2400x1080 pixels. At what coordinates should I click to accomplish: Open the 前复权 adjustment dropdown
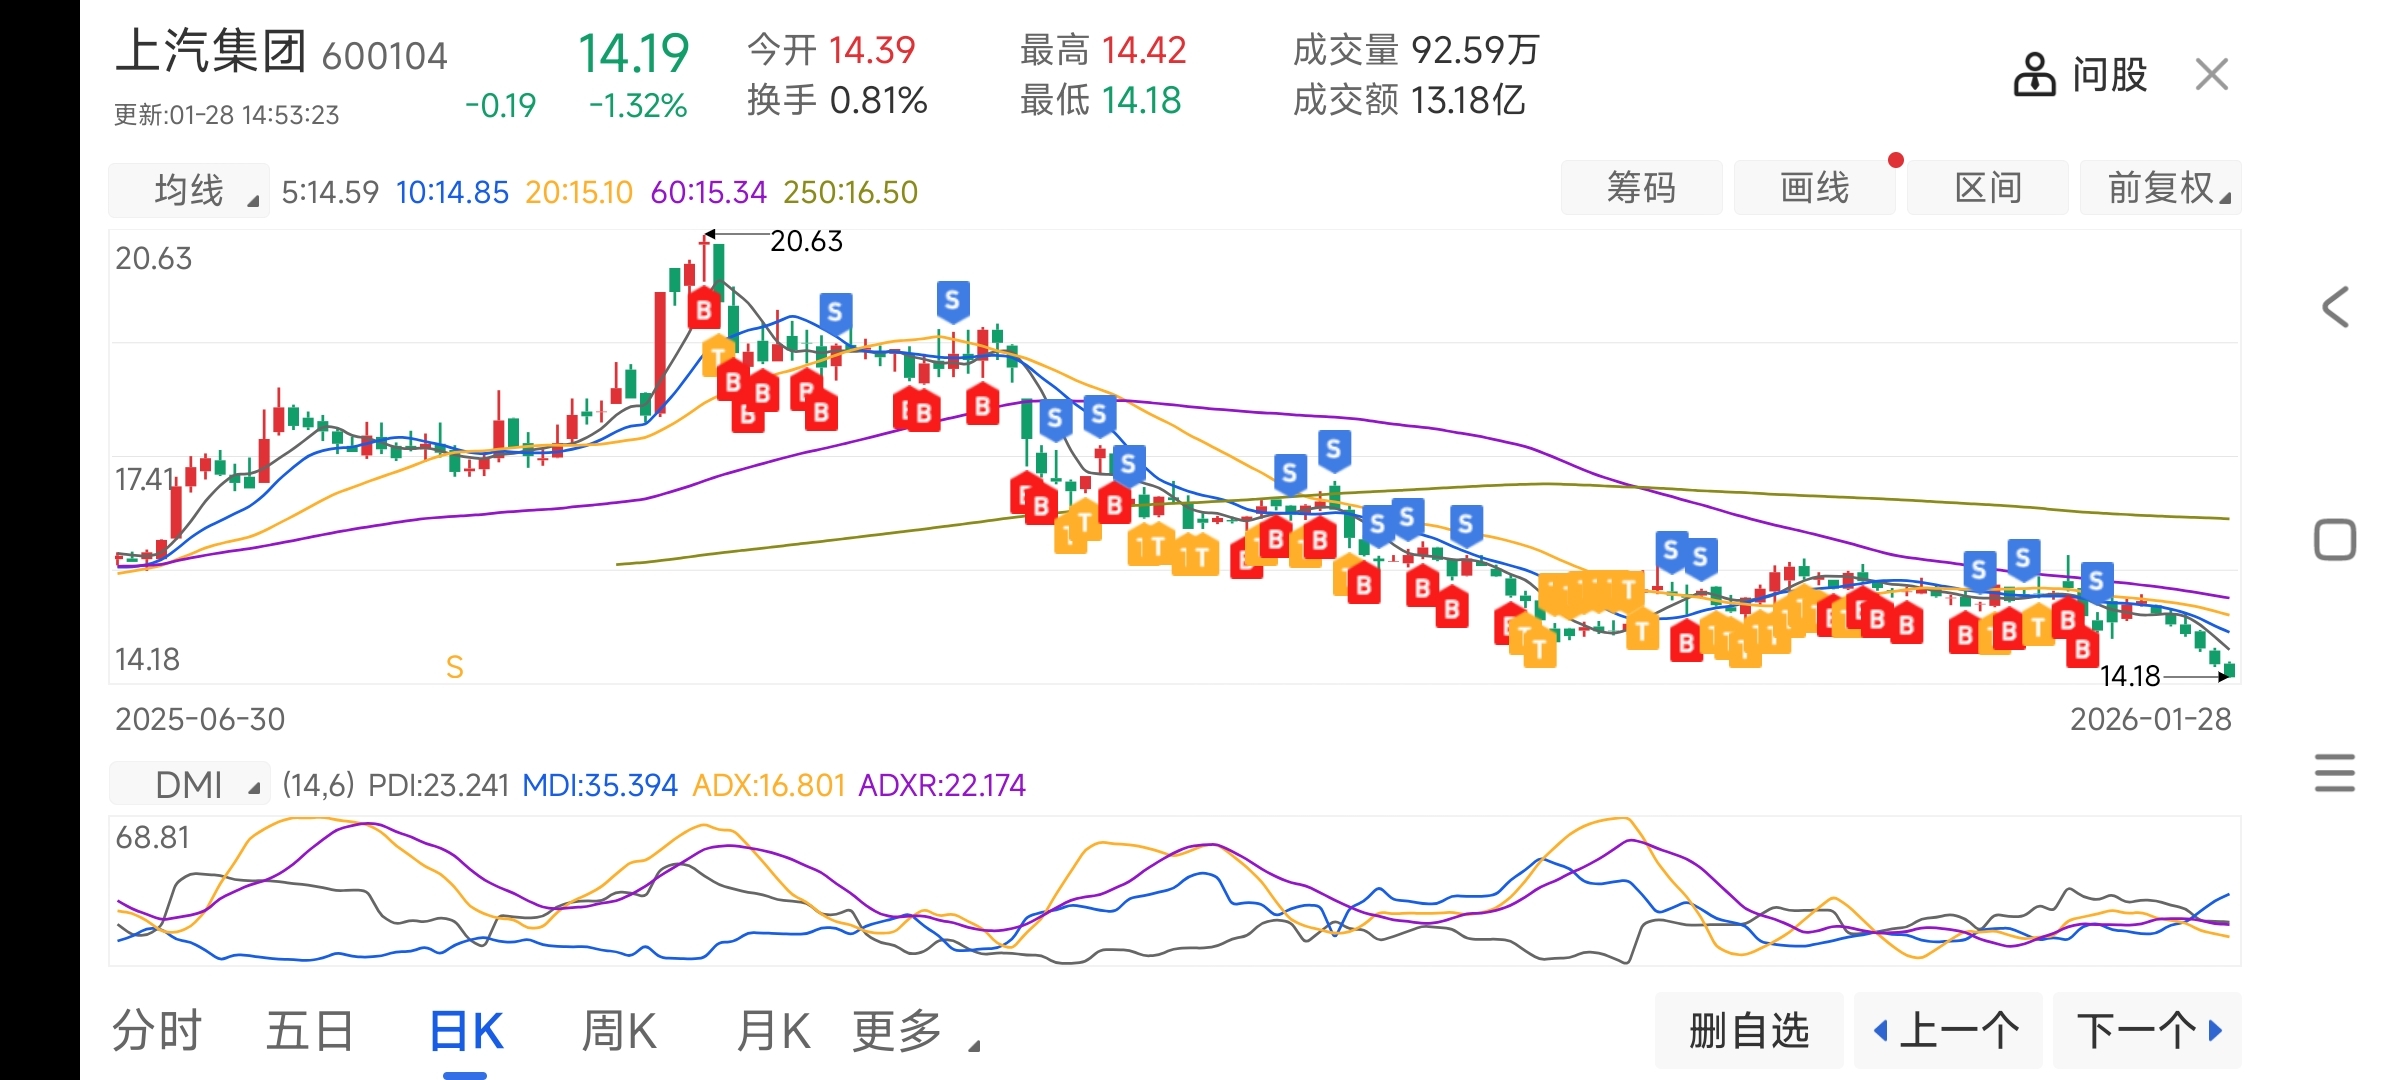pos(2160,188)
